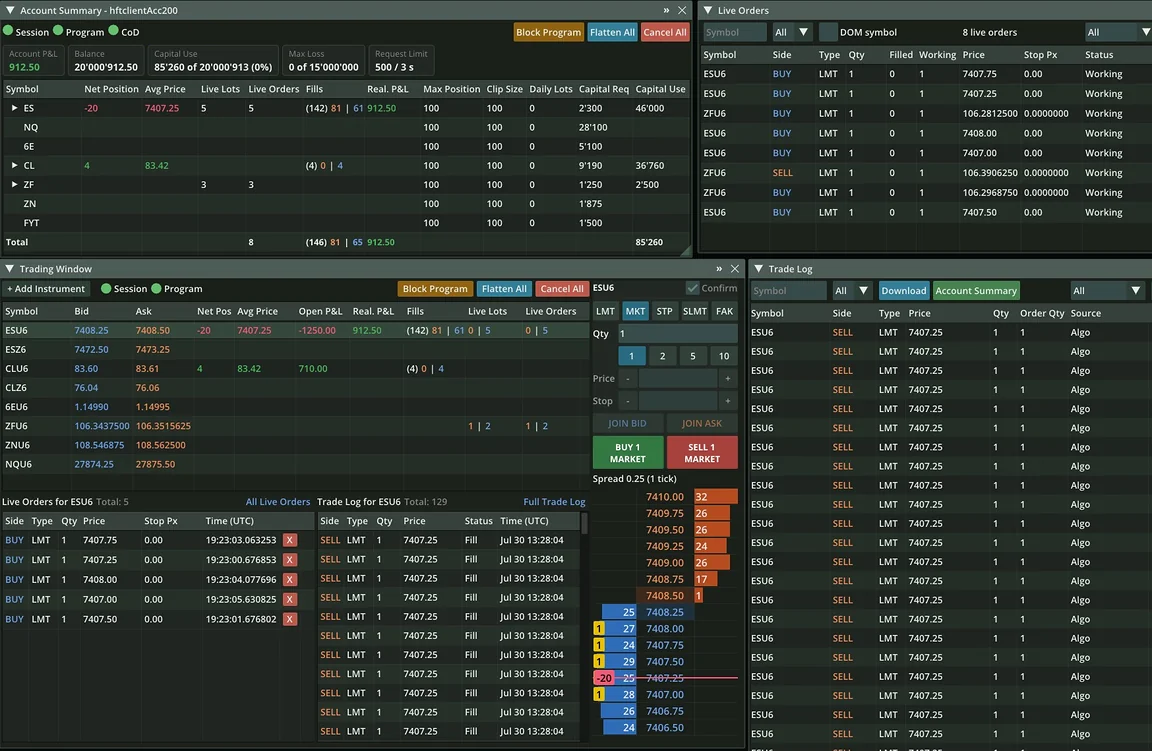This screenshot has height=751, width=1152.
Task: Toggle the DOM symbol checkbox
Action: 828,32
